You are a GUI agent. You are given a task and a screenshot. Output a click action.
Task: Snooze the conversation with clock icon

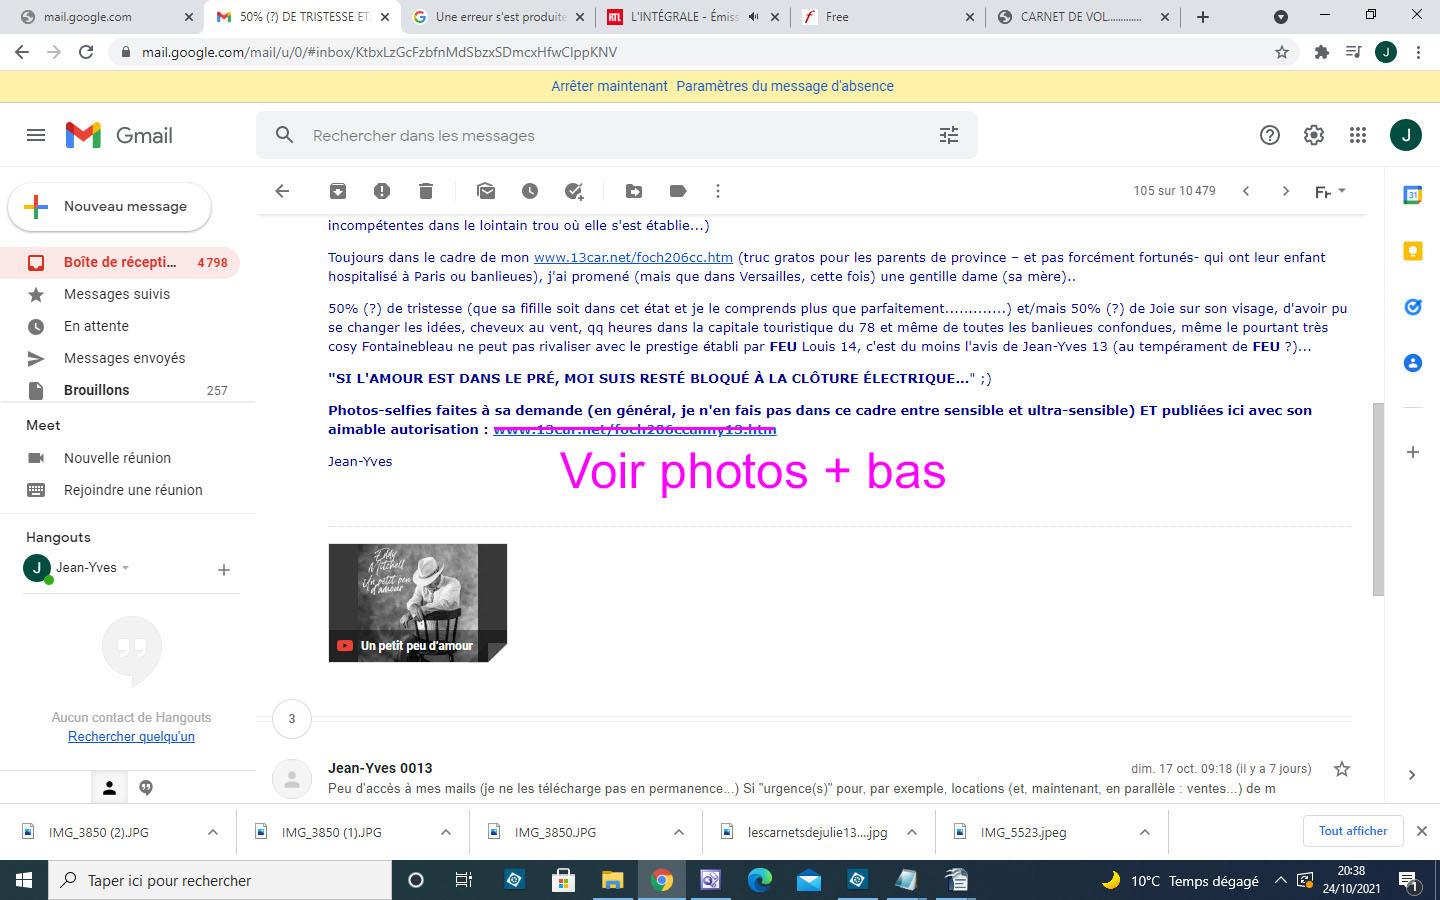530,191
